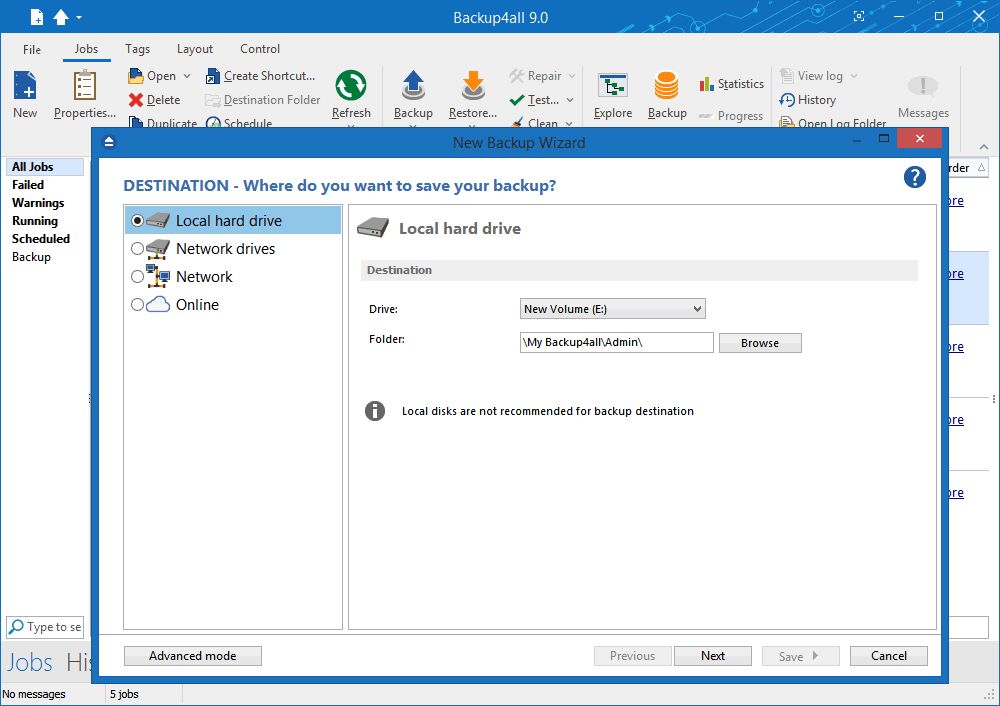Expand the Test dropdown arrow
The width and height of the screenshot is (1000, 706).
click(x=570, y=100)
